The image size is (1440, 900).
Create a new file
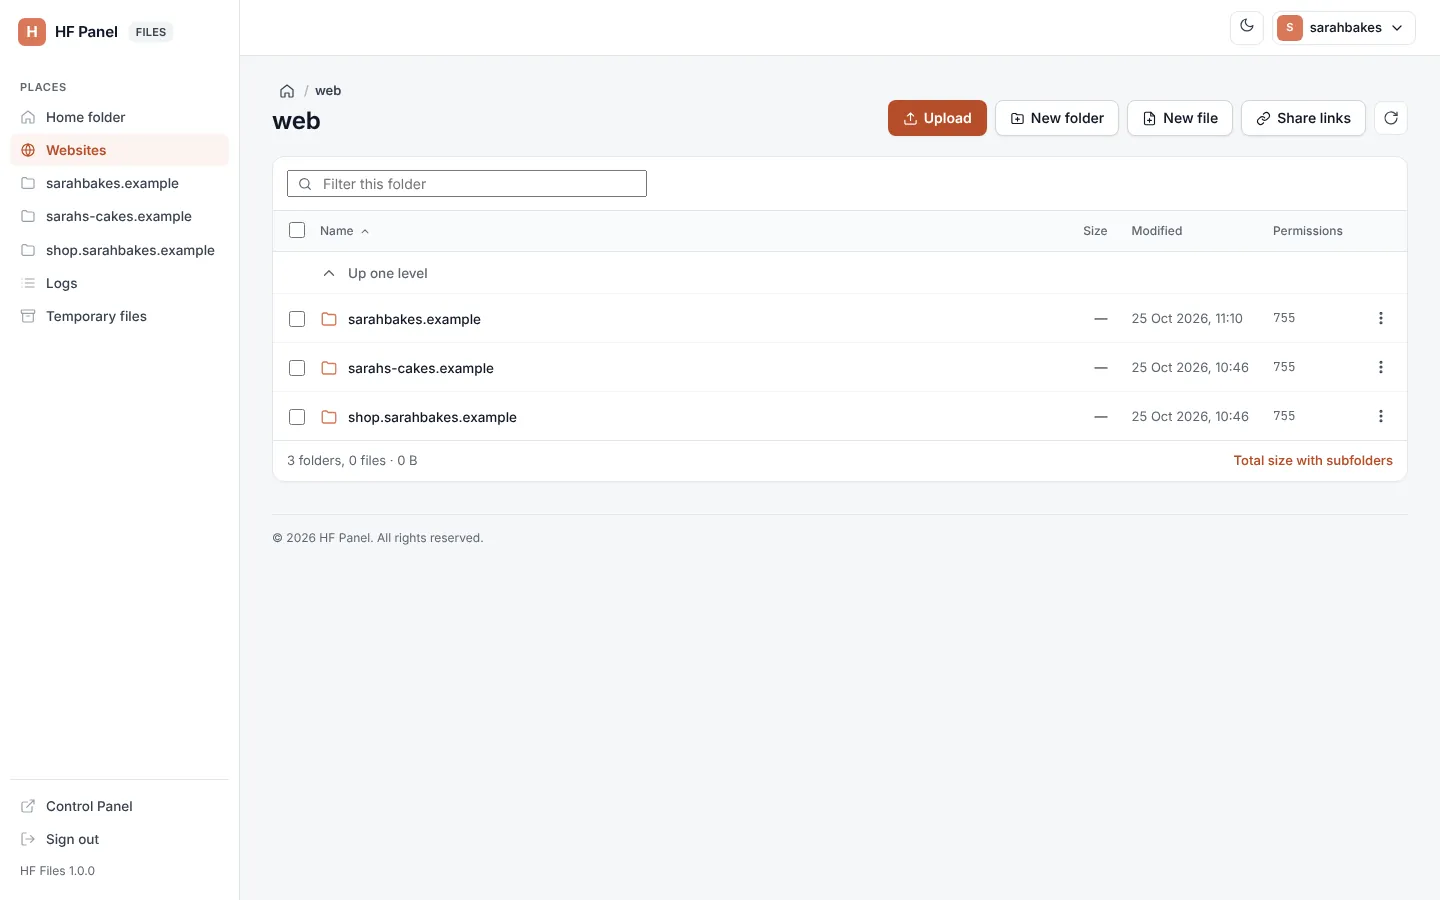1180,118
